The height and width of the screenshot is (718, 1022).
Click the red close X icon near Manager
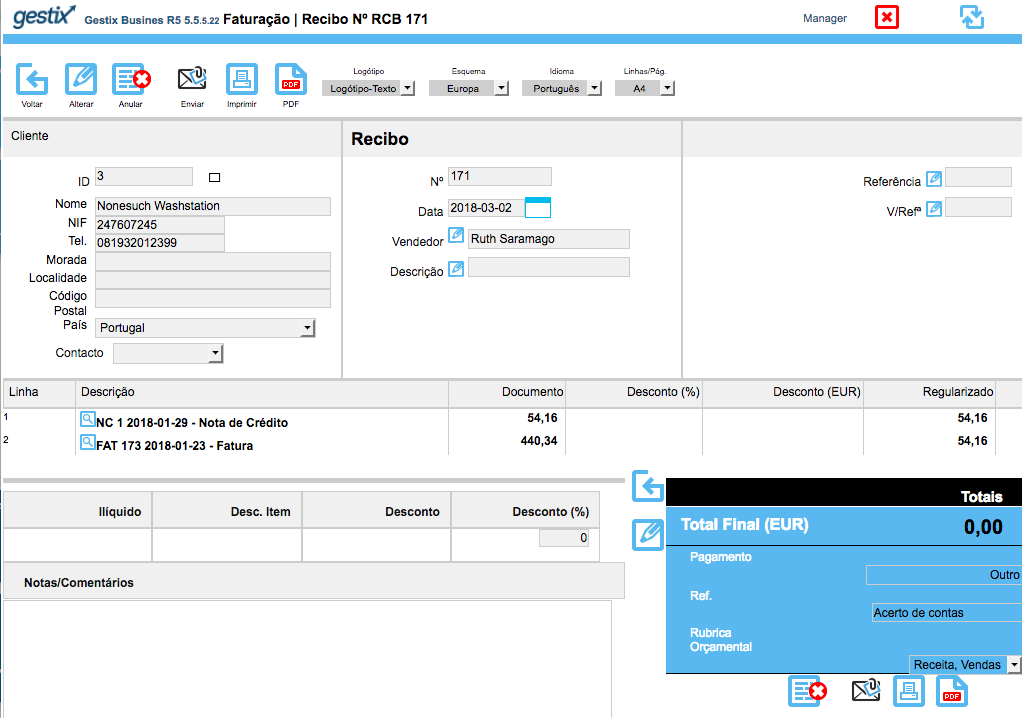[x=886, y=17]
